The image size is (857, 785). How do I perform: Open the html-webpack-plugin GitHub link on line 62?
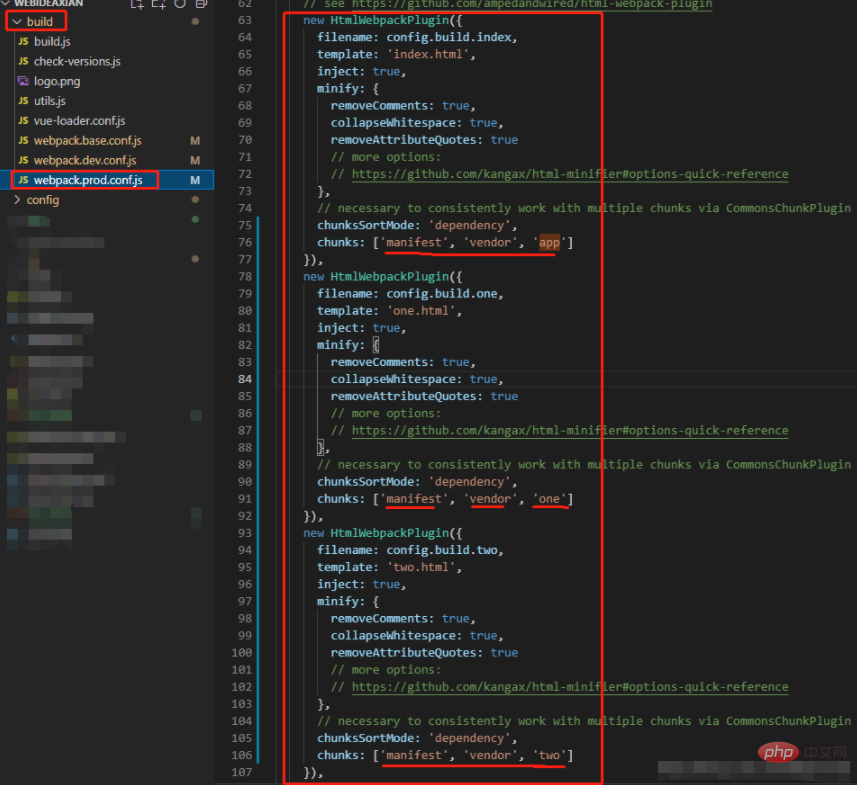click(x=532, y=4)
